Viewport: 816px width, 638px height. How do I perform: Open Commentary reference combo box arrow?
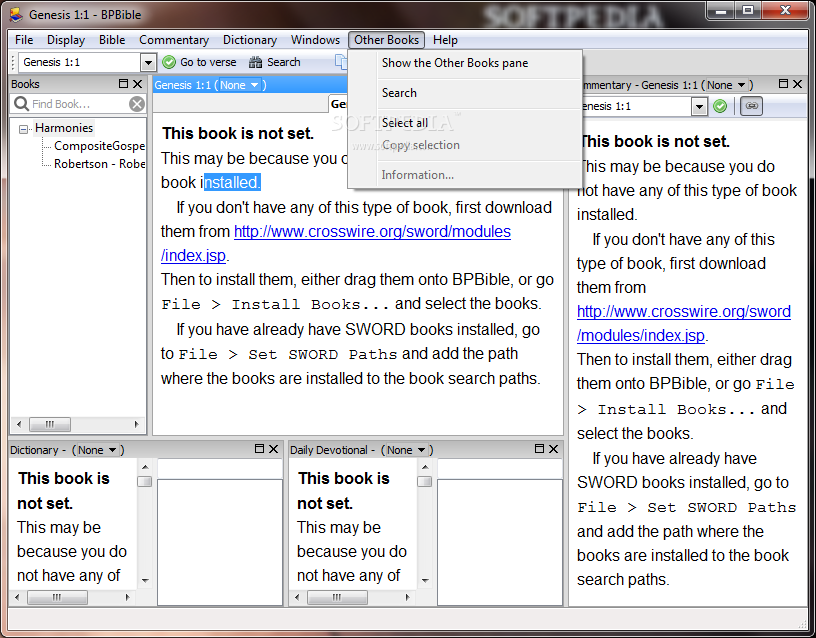699,107
